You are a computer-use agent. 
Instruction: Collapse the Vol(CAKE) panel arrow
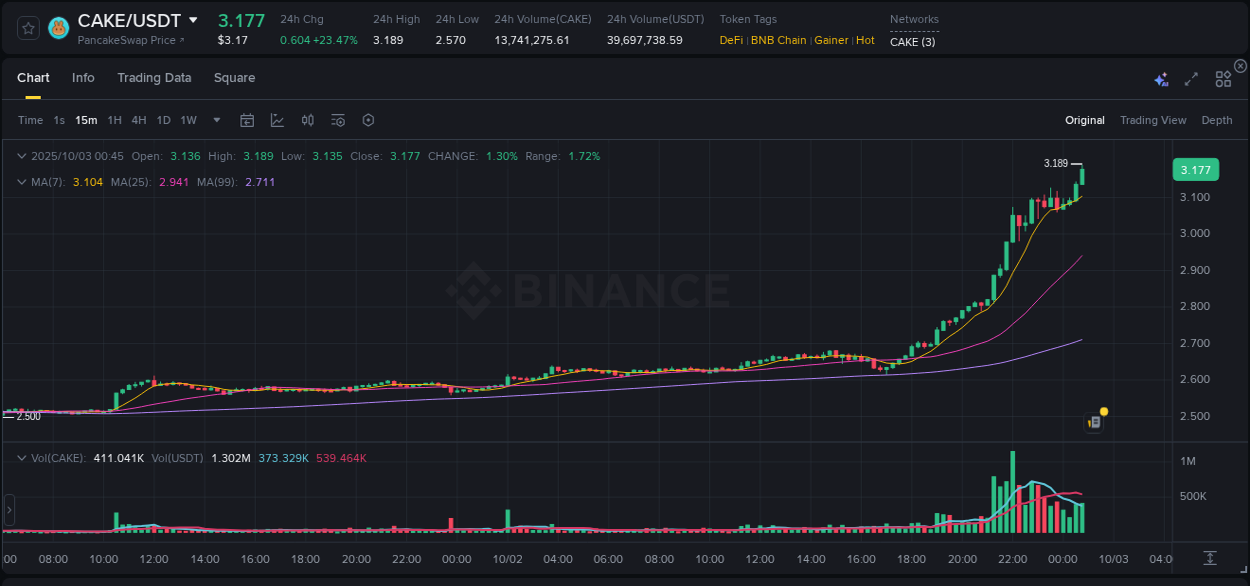pyautogui.click(x=21, y=457)
